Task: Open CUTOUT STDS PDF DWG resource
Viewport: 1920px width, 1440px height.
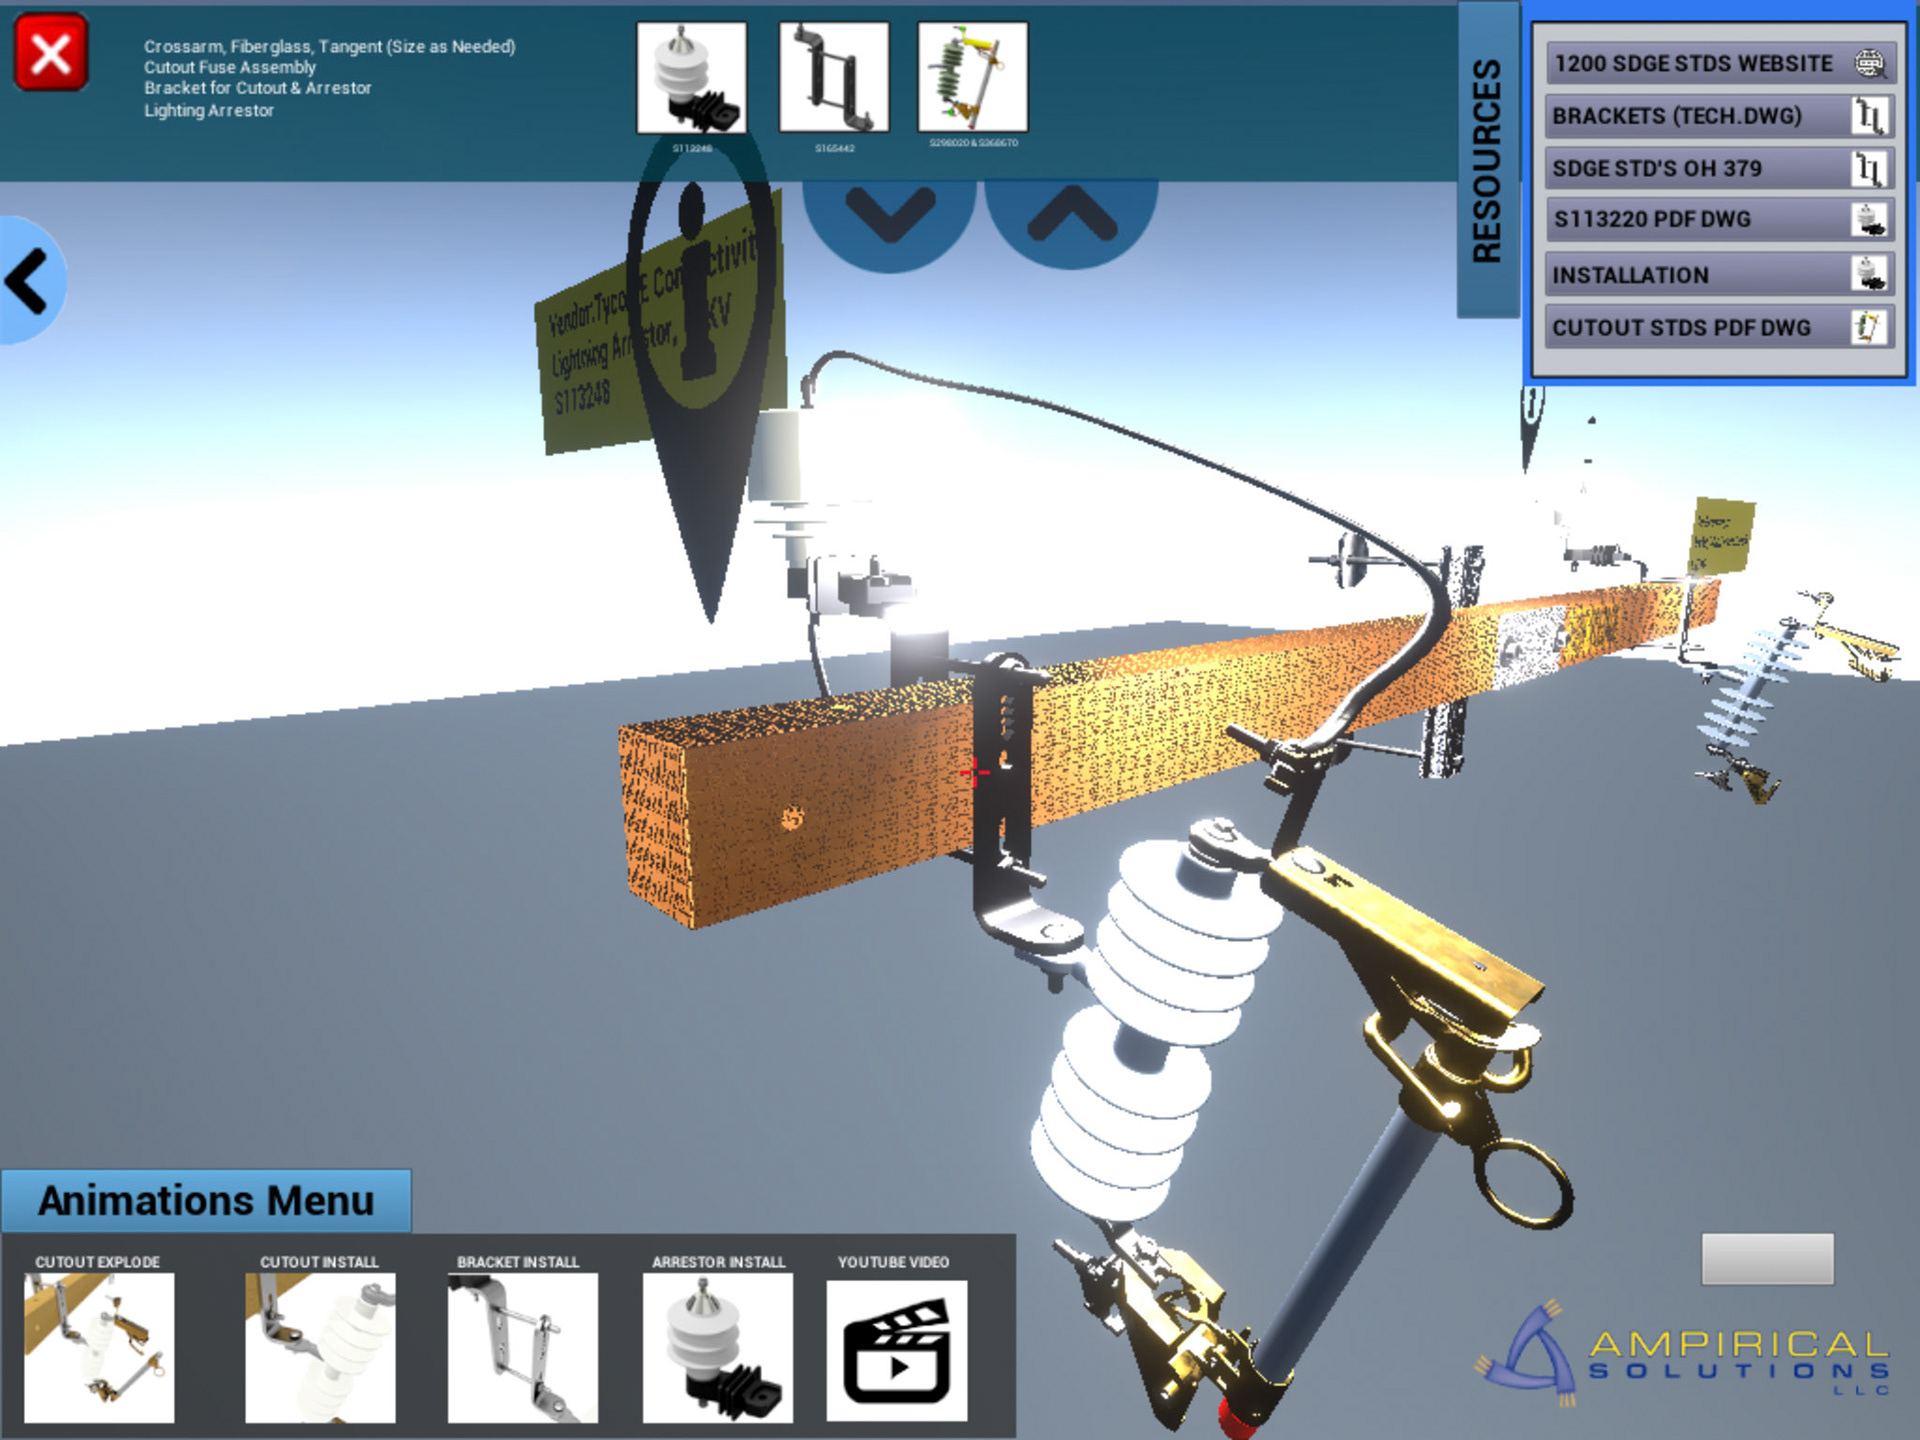Action: [1718, 327]
